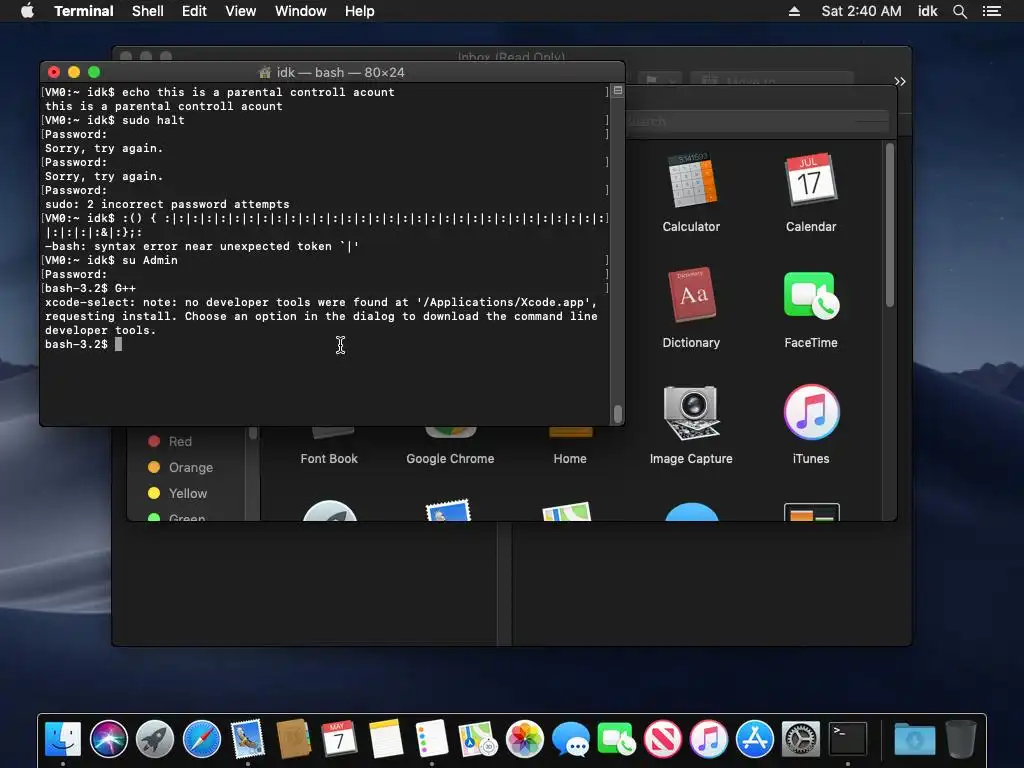The image size is (1024, 768).
Task: Select the Google Chrome label in Finder
Action: point(450,458)
